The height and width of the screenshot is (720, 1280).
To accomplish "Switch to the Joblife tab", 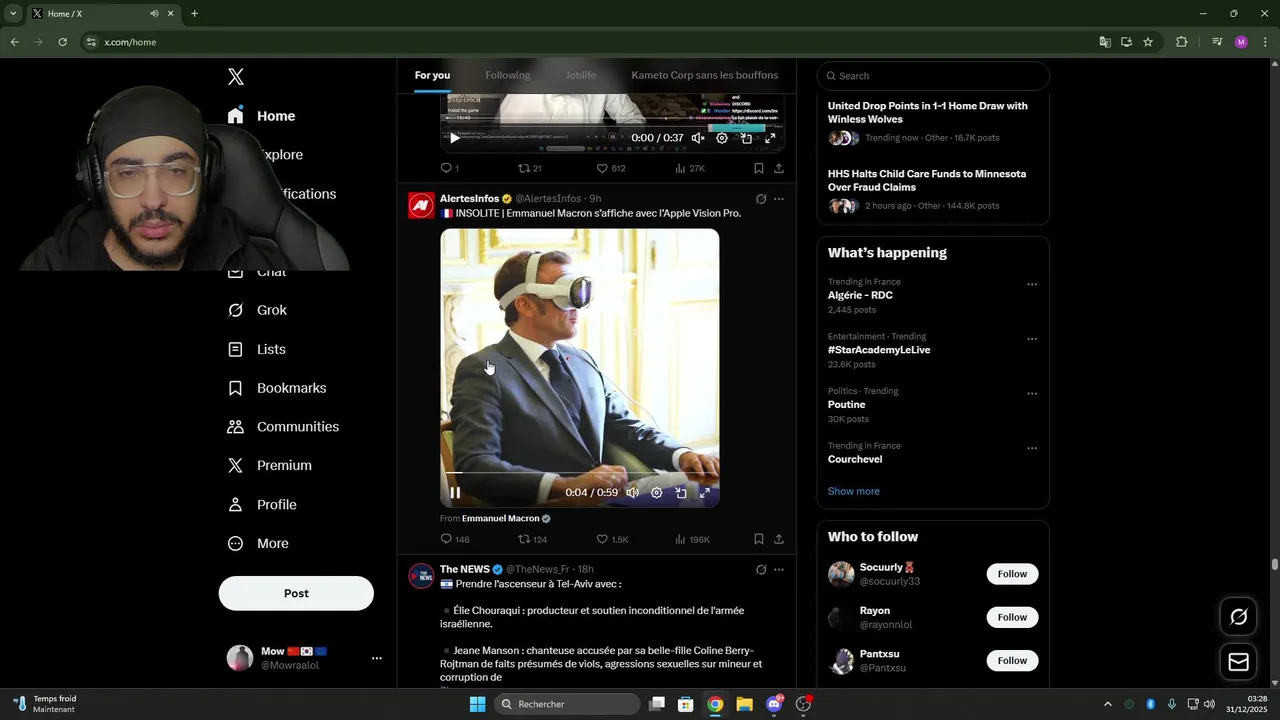I will click(581, 75).
